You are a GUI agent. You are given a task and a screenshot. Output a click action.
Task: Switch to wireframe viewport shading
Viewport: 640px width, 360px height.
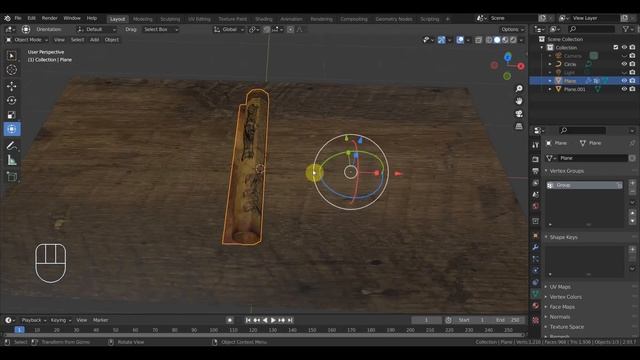click(x=489, y=40)
